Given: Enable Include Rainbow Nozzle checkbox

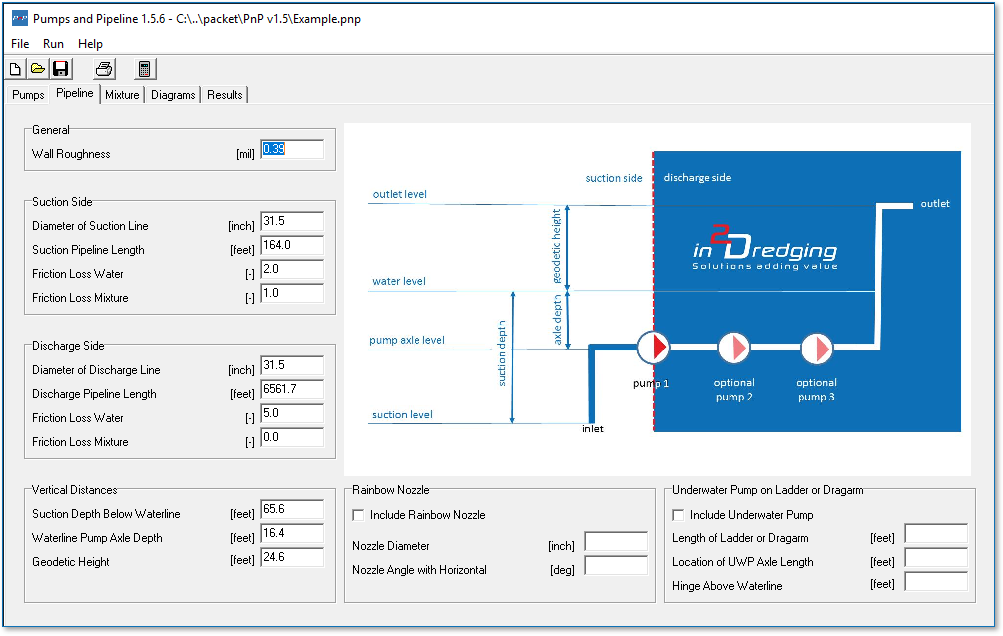Looking at the screenshot, I should click(358, 515).
